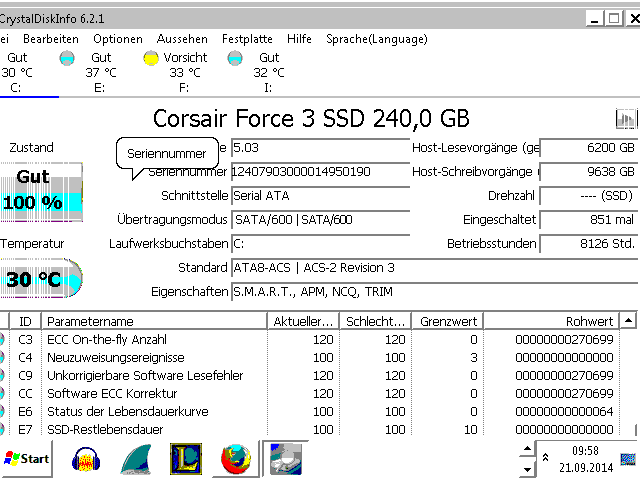Sort by Aktueller column header

point(304,322)
